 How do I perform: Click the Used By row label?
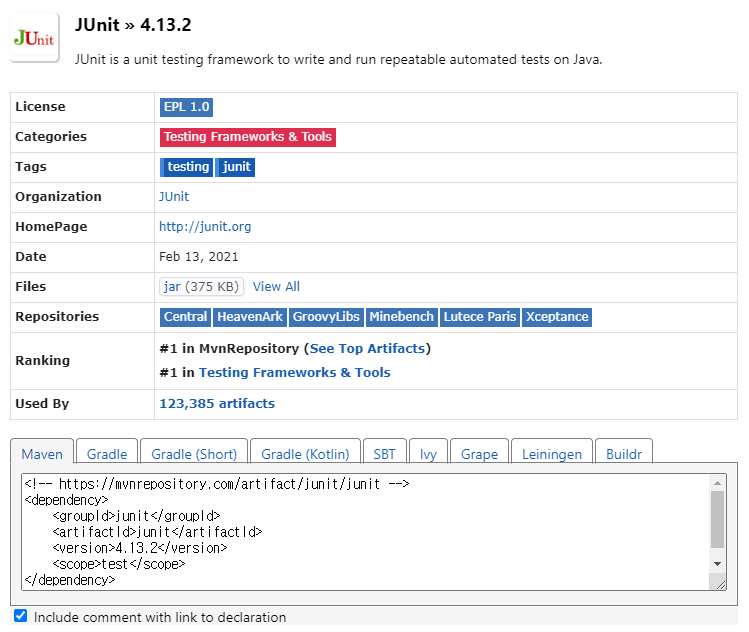43,404
